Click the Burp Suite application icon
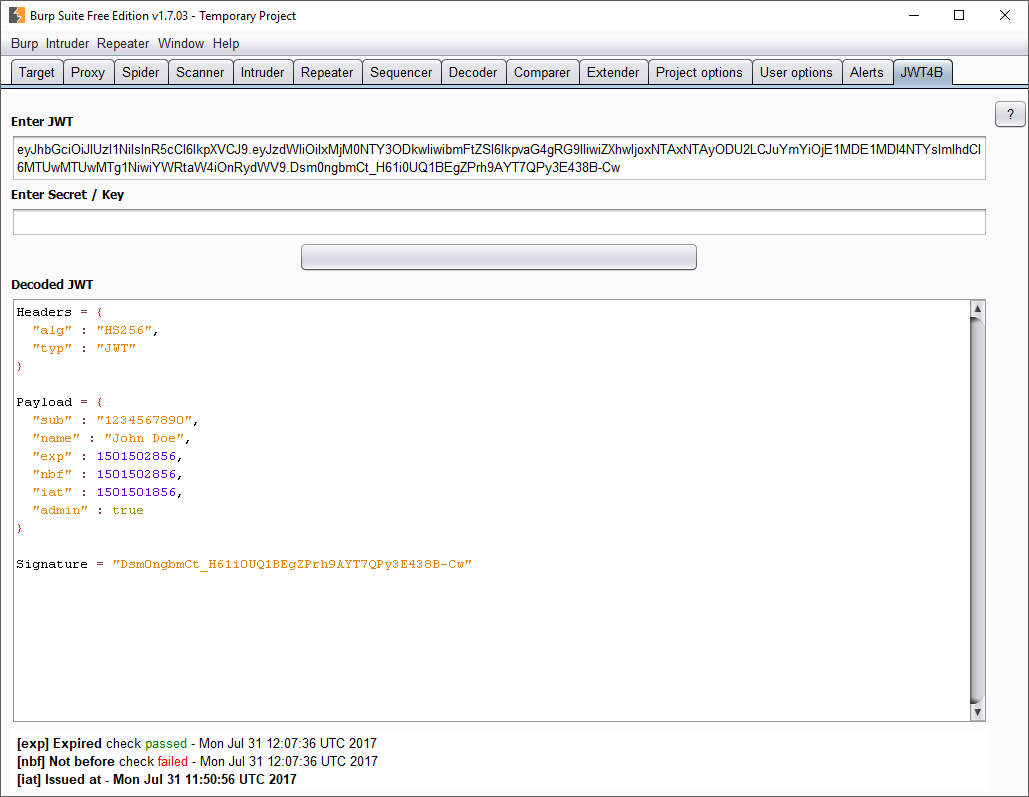The width and height of the screenshot is (1029, 797). [x=16, y=15]
